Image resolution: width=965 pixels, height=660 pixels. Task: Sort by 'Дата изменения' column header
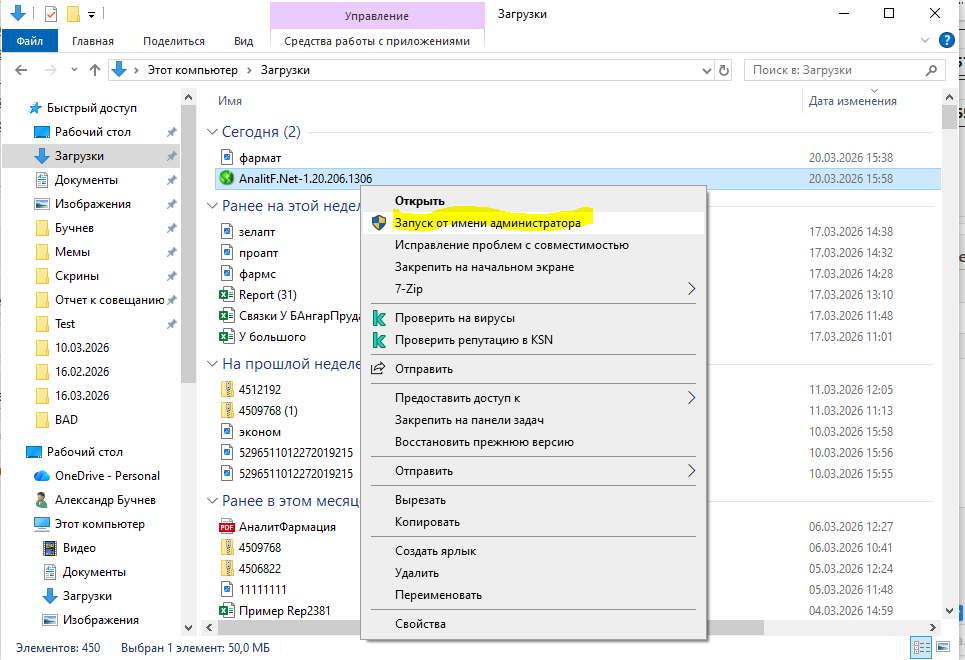click(x=852, y=101)
